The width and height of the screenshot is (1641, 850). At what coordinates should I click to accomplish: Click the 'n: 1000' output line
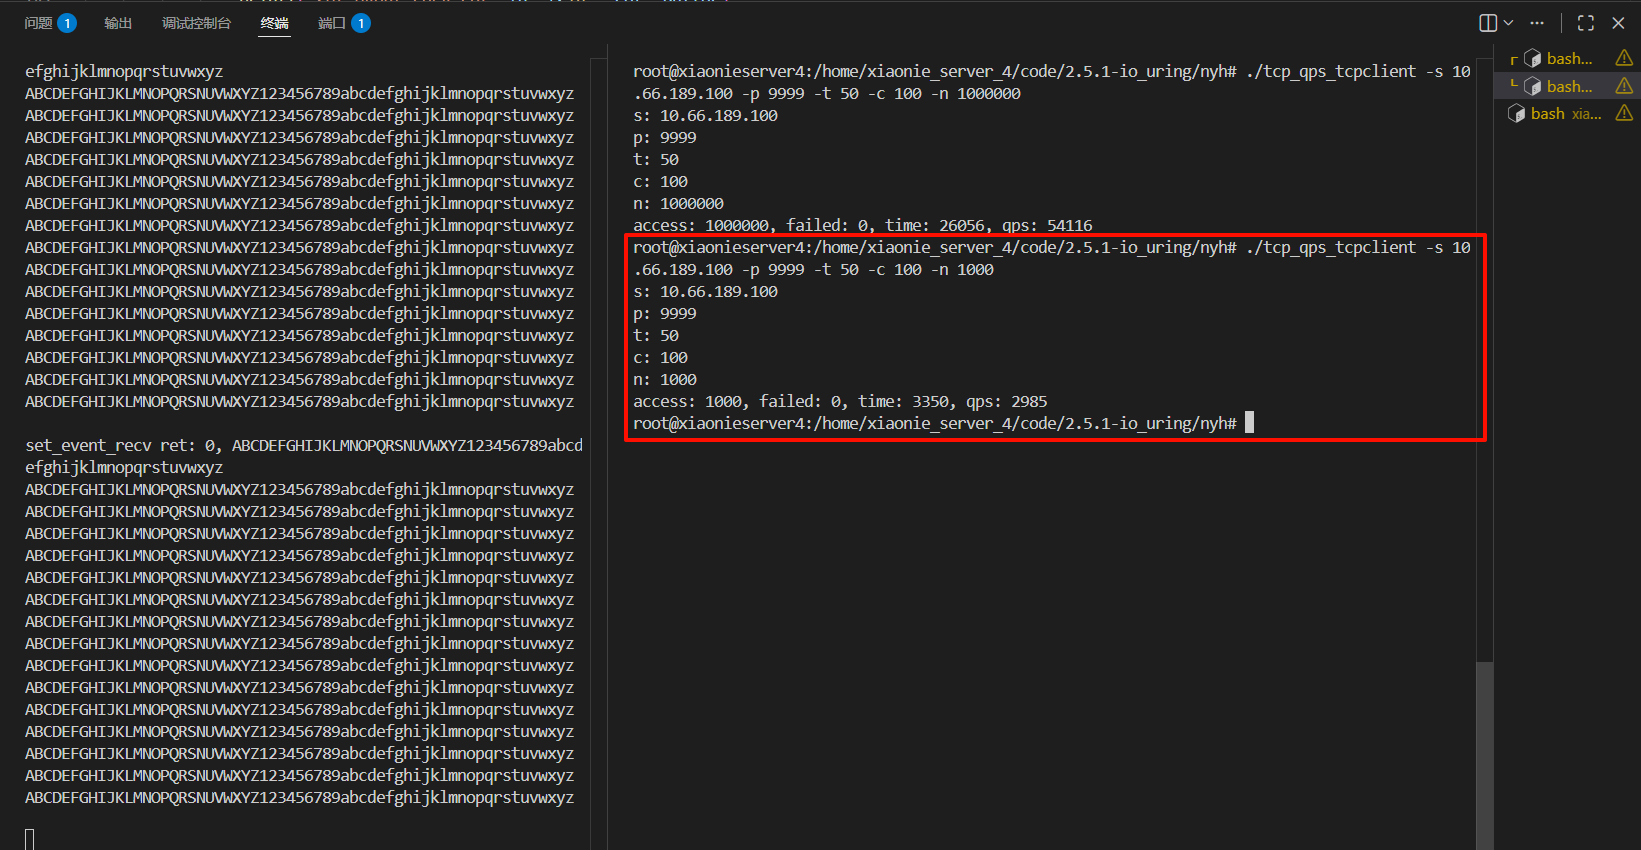pyautogui.click(x=665, y=380)
